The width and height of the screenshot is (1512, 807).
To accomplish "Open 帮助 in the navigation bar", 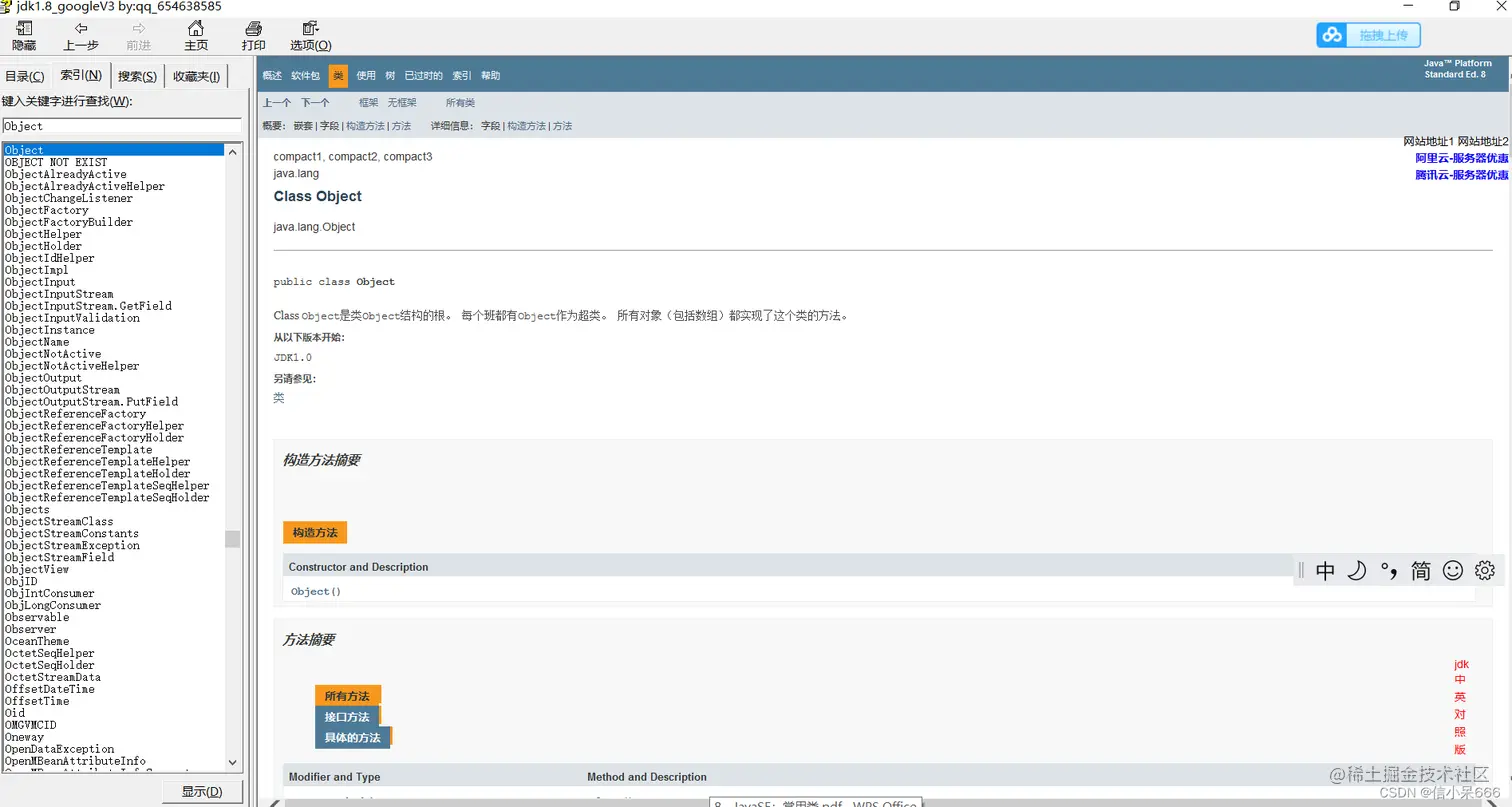I will point(490,76).
